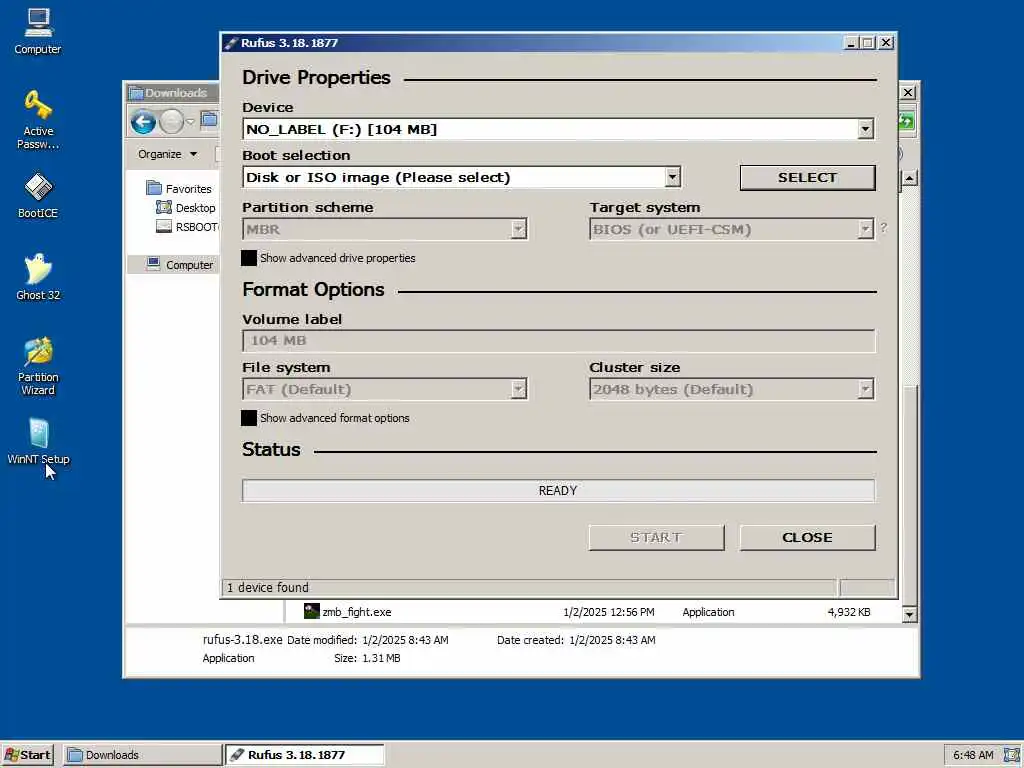The width and height of the screenshot is (1024, 768).
Task: Open the Windows Start menu
Action: pyautogui.click(x=27, y=755)
